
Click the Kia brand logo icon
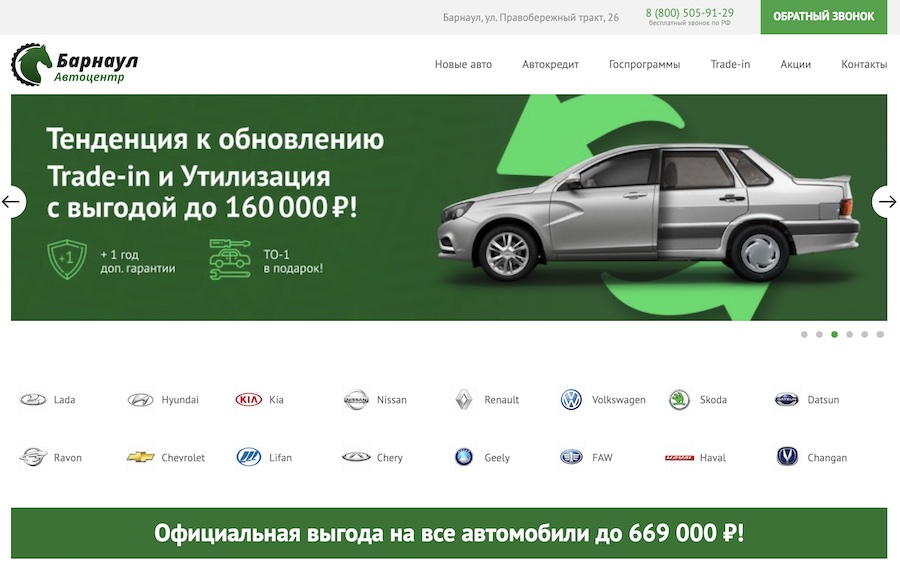point(249,399)
